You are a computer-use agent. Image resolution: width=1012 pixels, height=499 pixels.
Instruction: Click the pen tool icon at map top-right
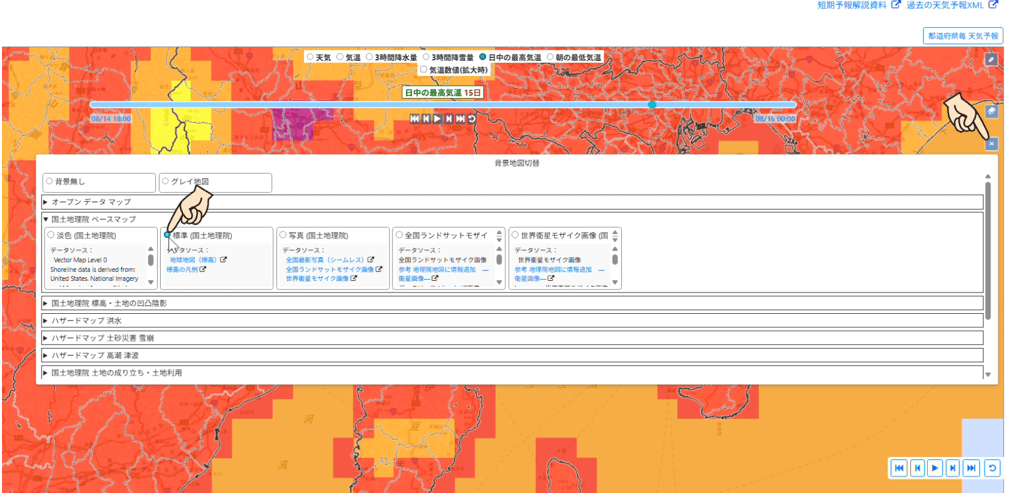pyautogui.click(x=990, y=59)
